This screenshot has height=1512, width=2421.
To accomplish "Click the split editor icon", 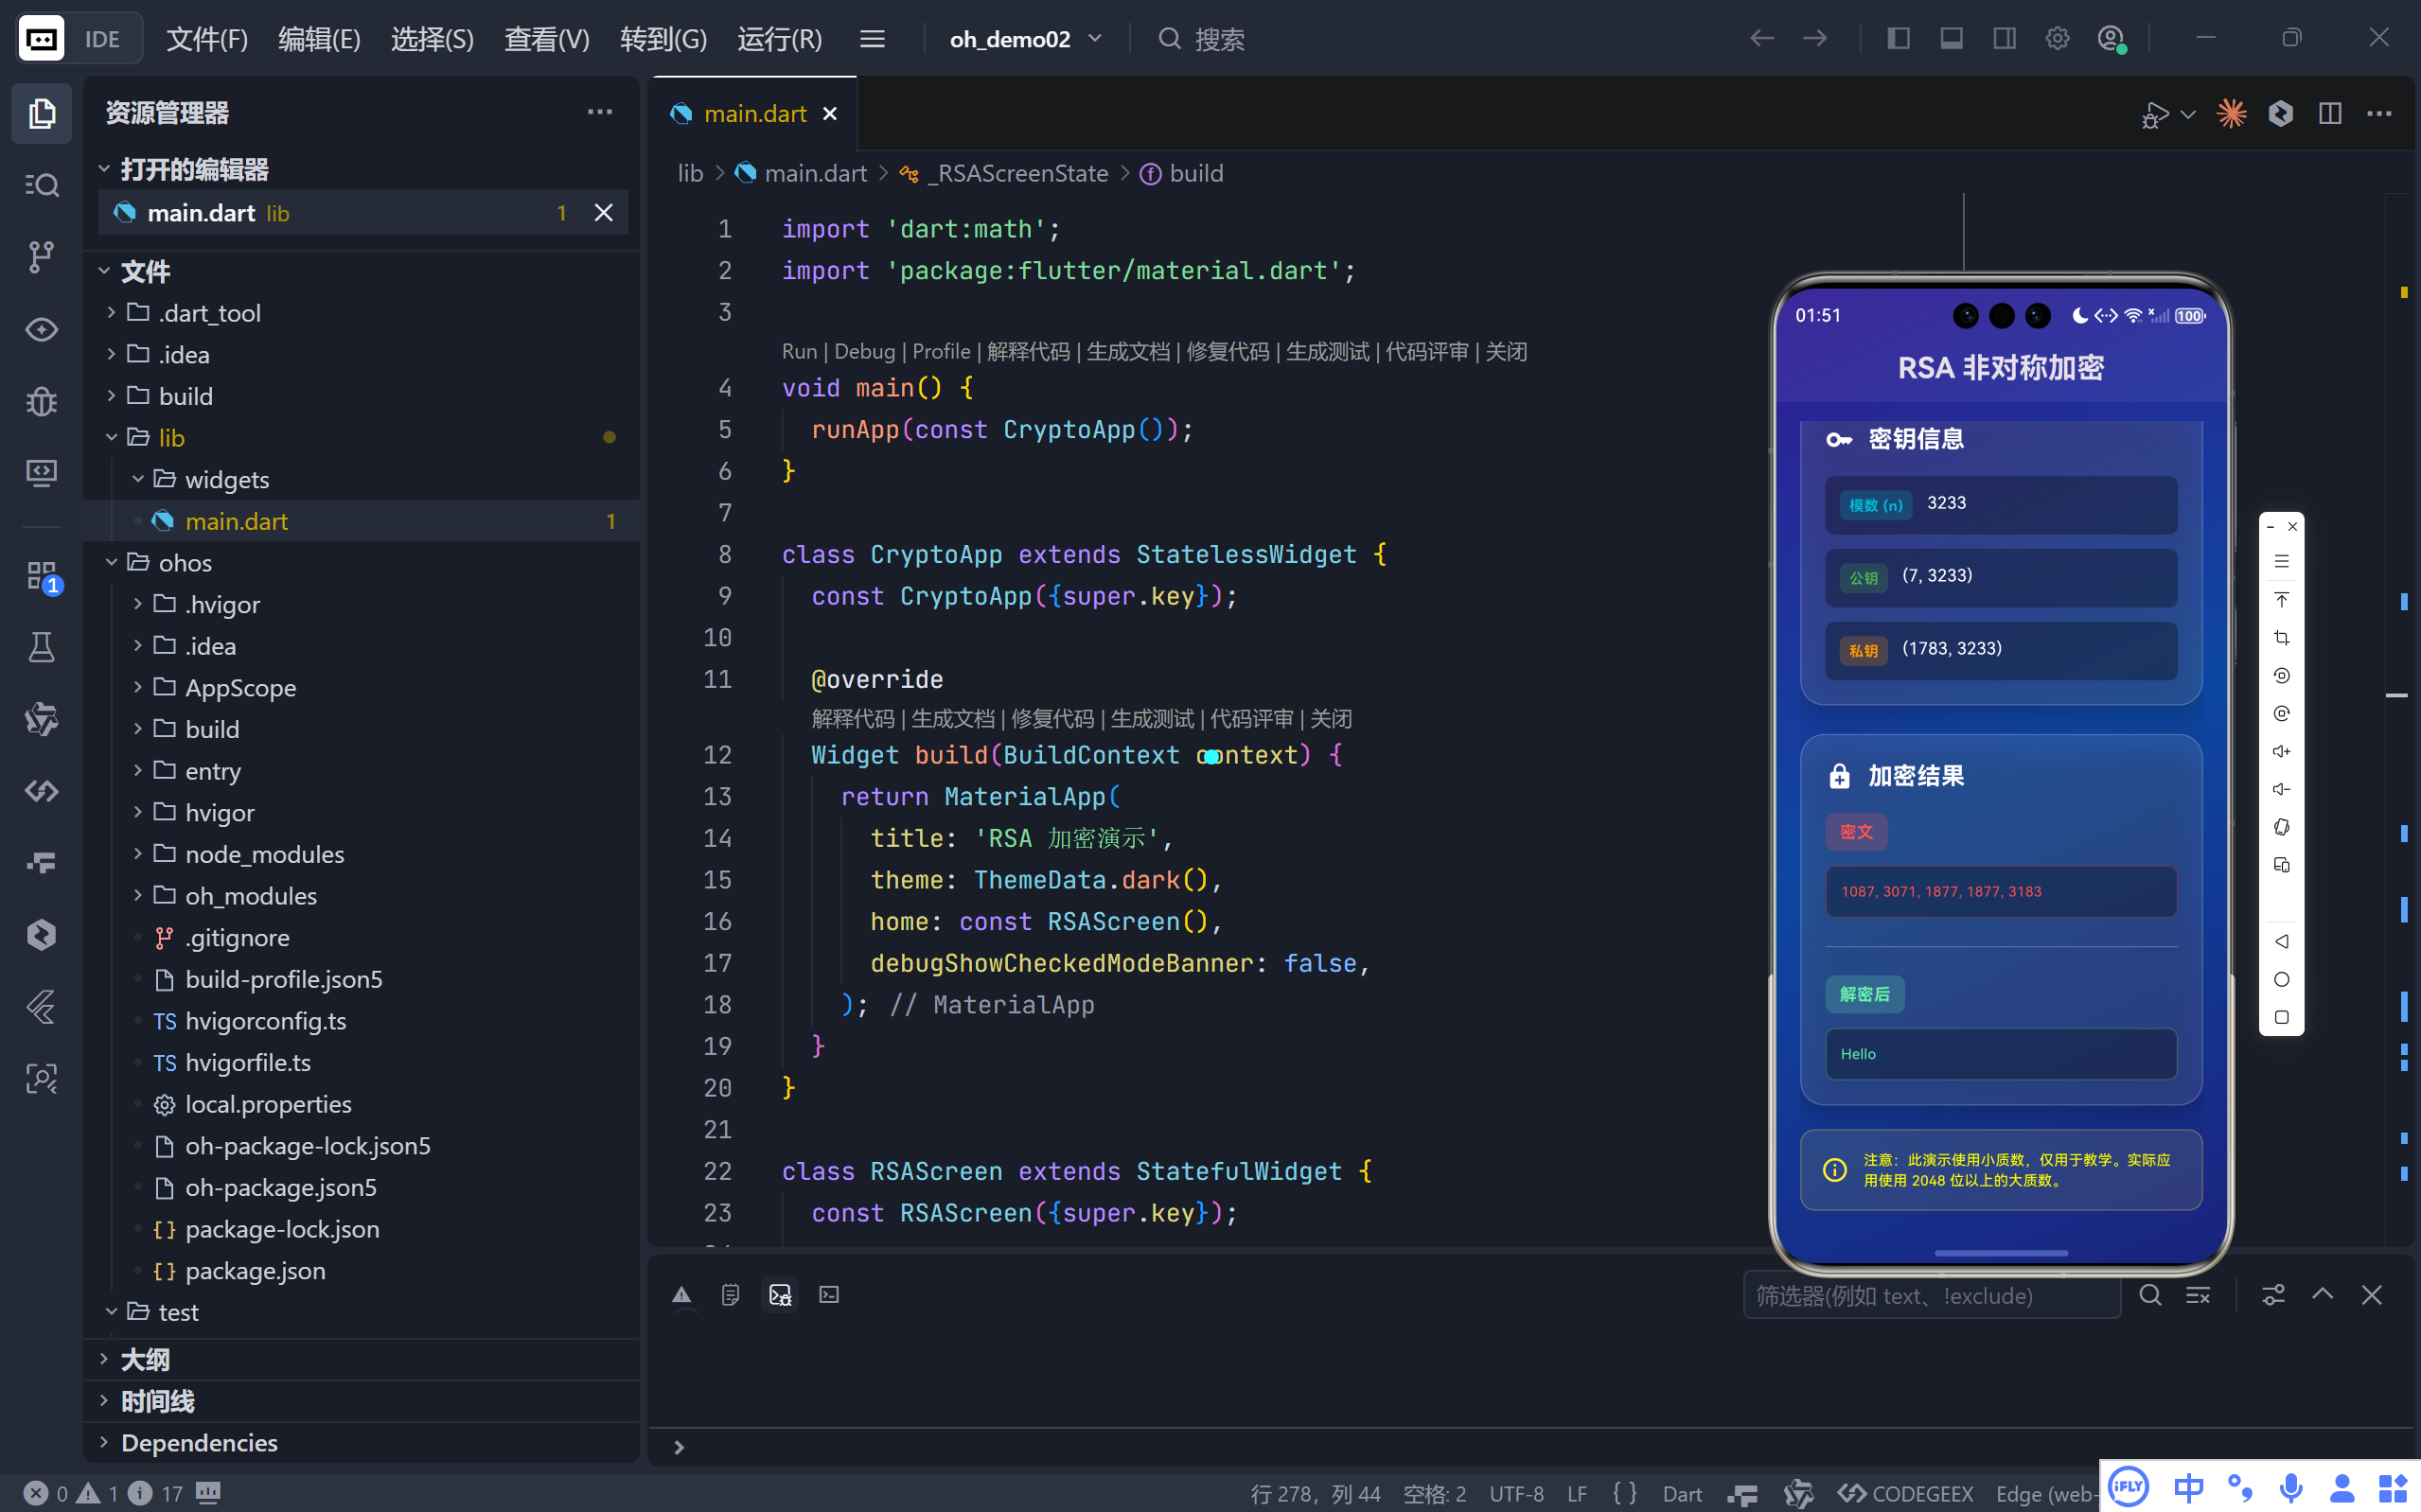I will tap(2329, 114).
